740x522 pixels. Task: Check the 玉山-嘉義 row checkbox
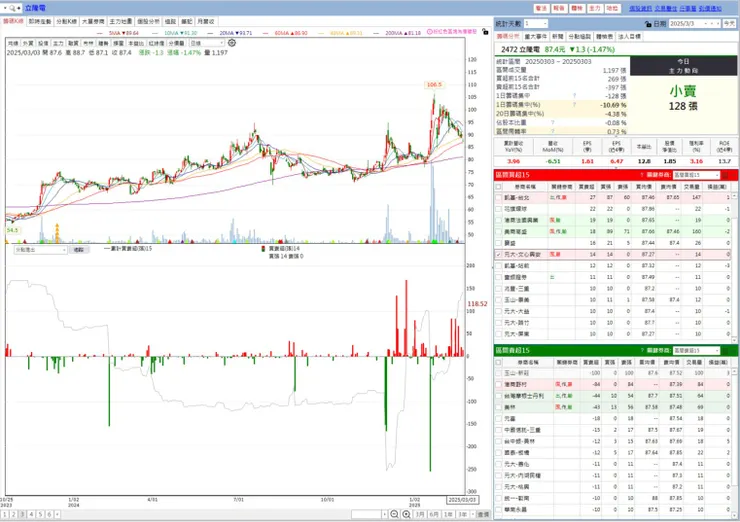click(499, 300)
